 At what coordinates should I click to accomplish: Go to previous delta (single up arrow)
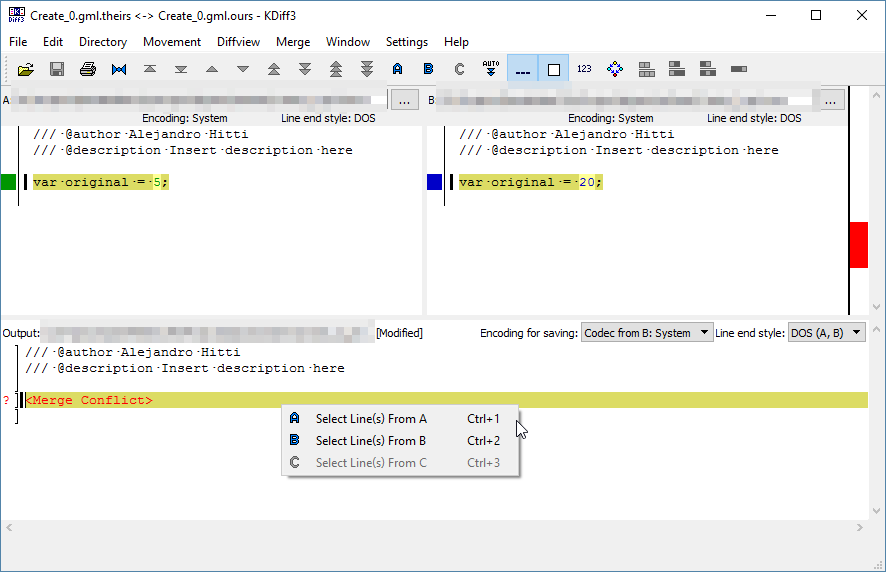click(x=212, y=69)
